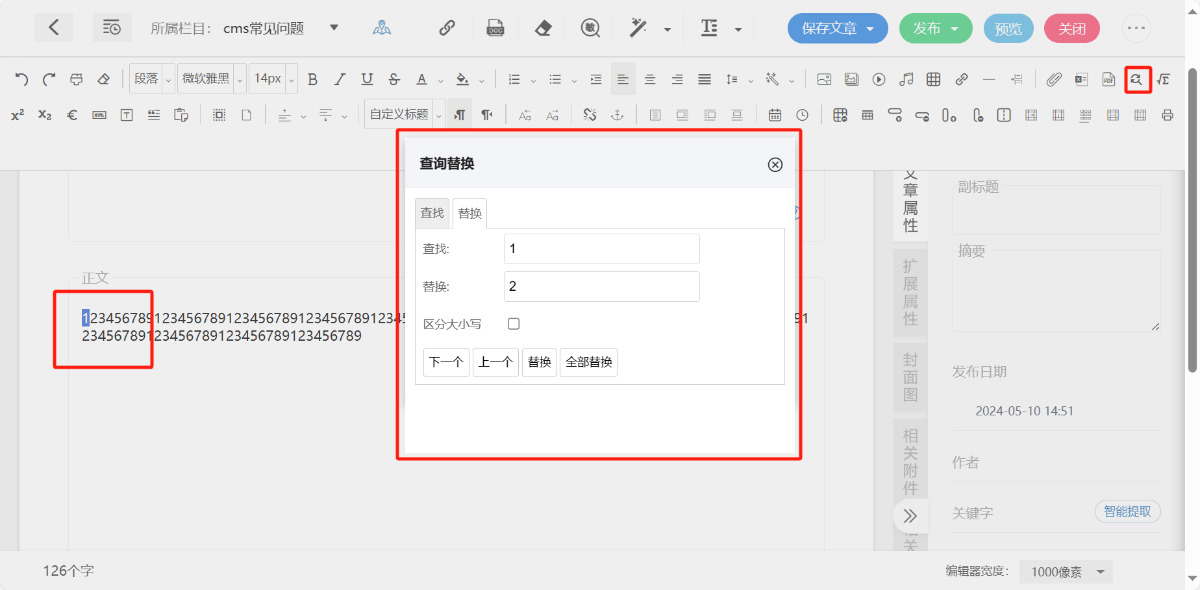Select the 替换 tab in dialog
Image resolution: width=1200 pixels, height=590 pixels.
tap(470, 213)
